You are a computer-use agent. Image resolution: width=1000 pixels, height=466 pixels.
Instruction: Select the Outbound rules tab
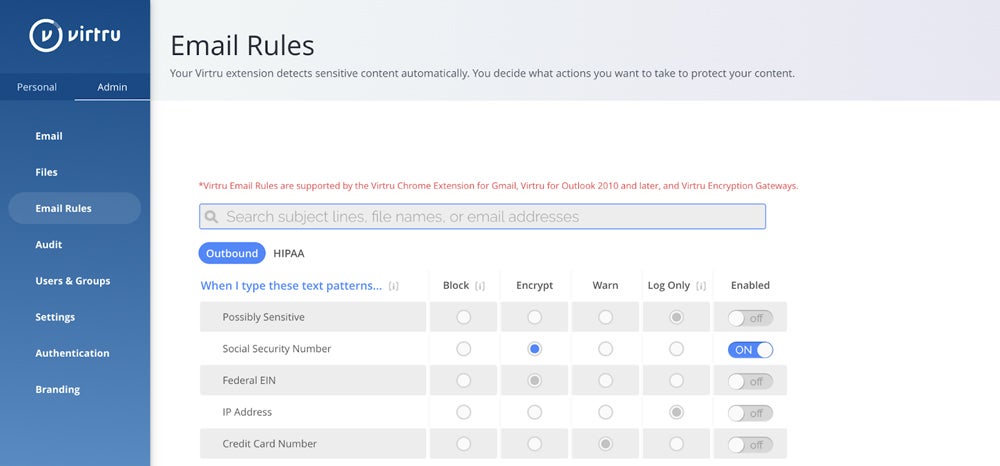232,254
